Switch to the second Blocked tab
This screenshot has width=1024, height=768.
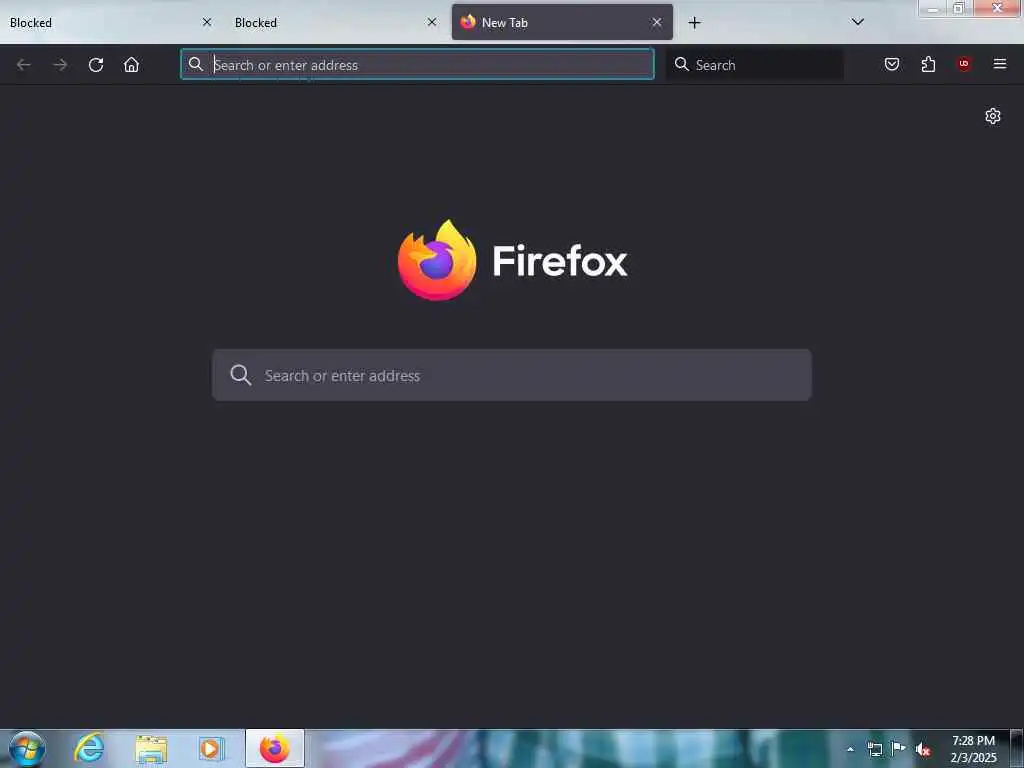point(337,23)
